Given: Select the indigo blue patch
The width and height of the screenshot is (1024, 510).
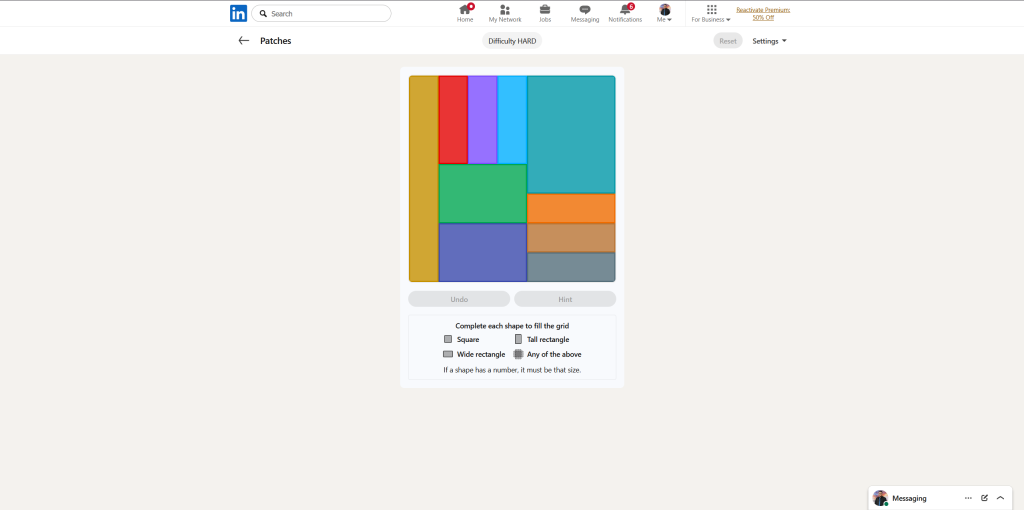Looking at the screenshot, I should click(483, 252).
